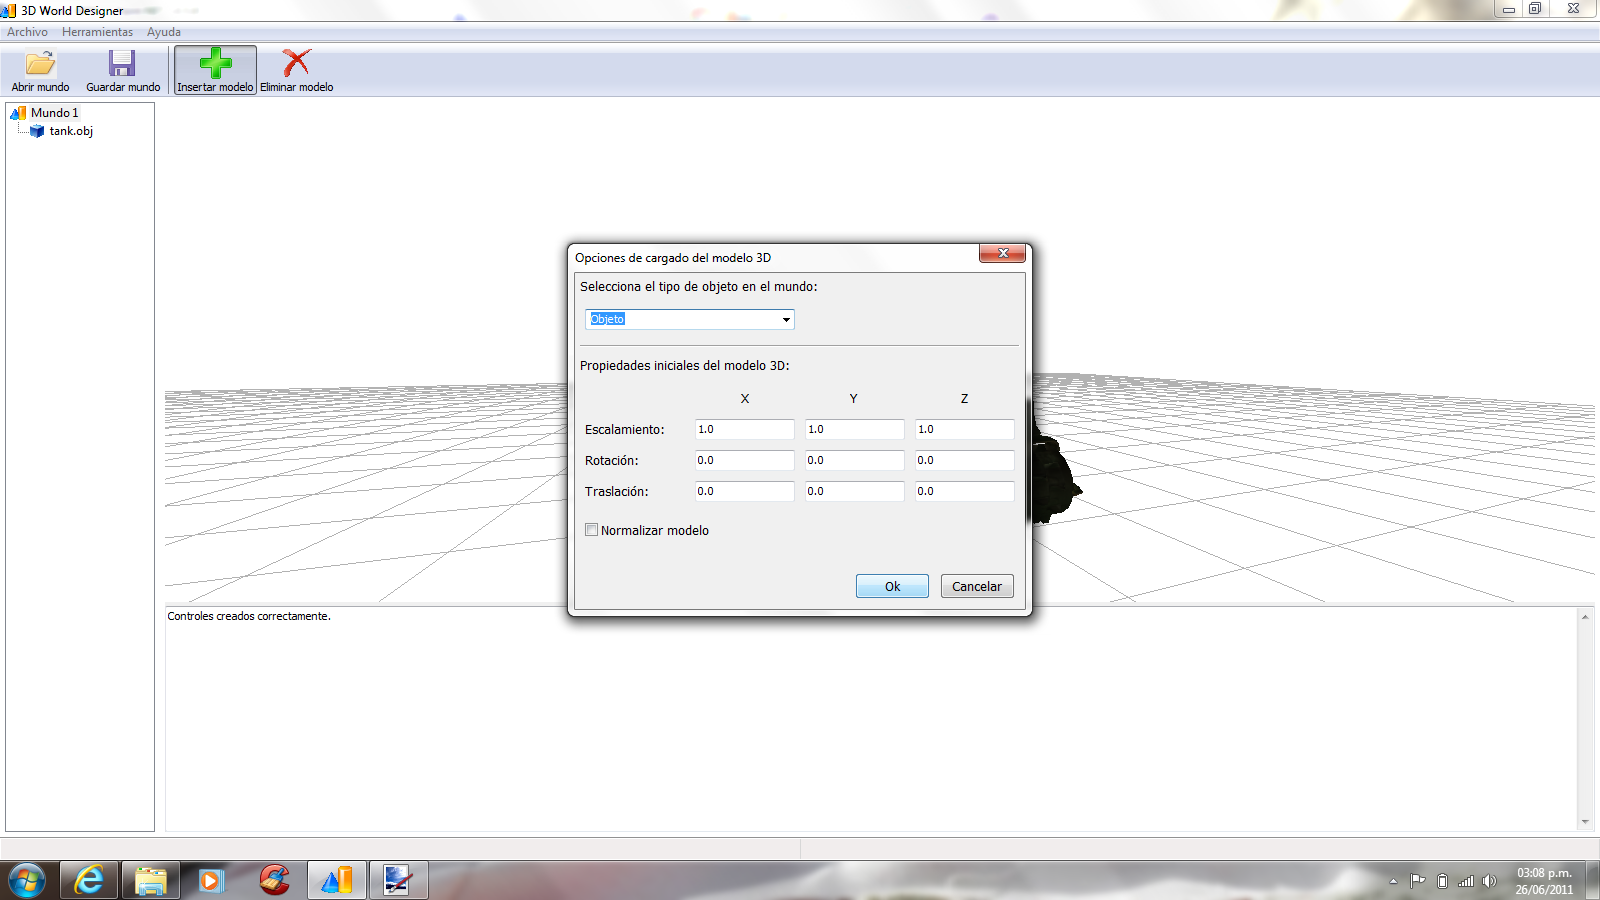Open the Archivo menu
Image resolution: width=1600 pixels, height=900 pixels.
coord(27,32)
